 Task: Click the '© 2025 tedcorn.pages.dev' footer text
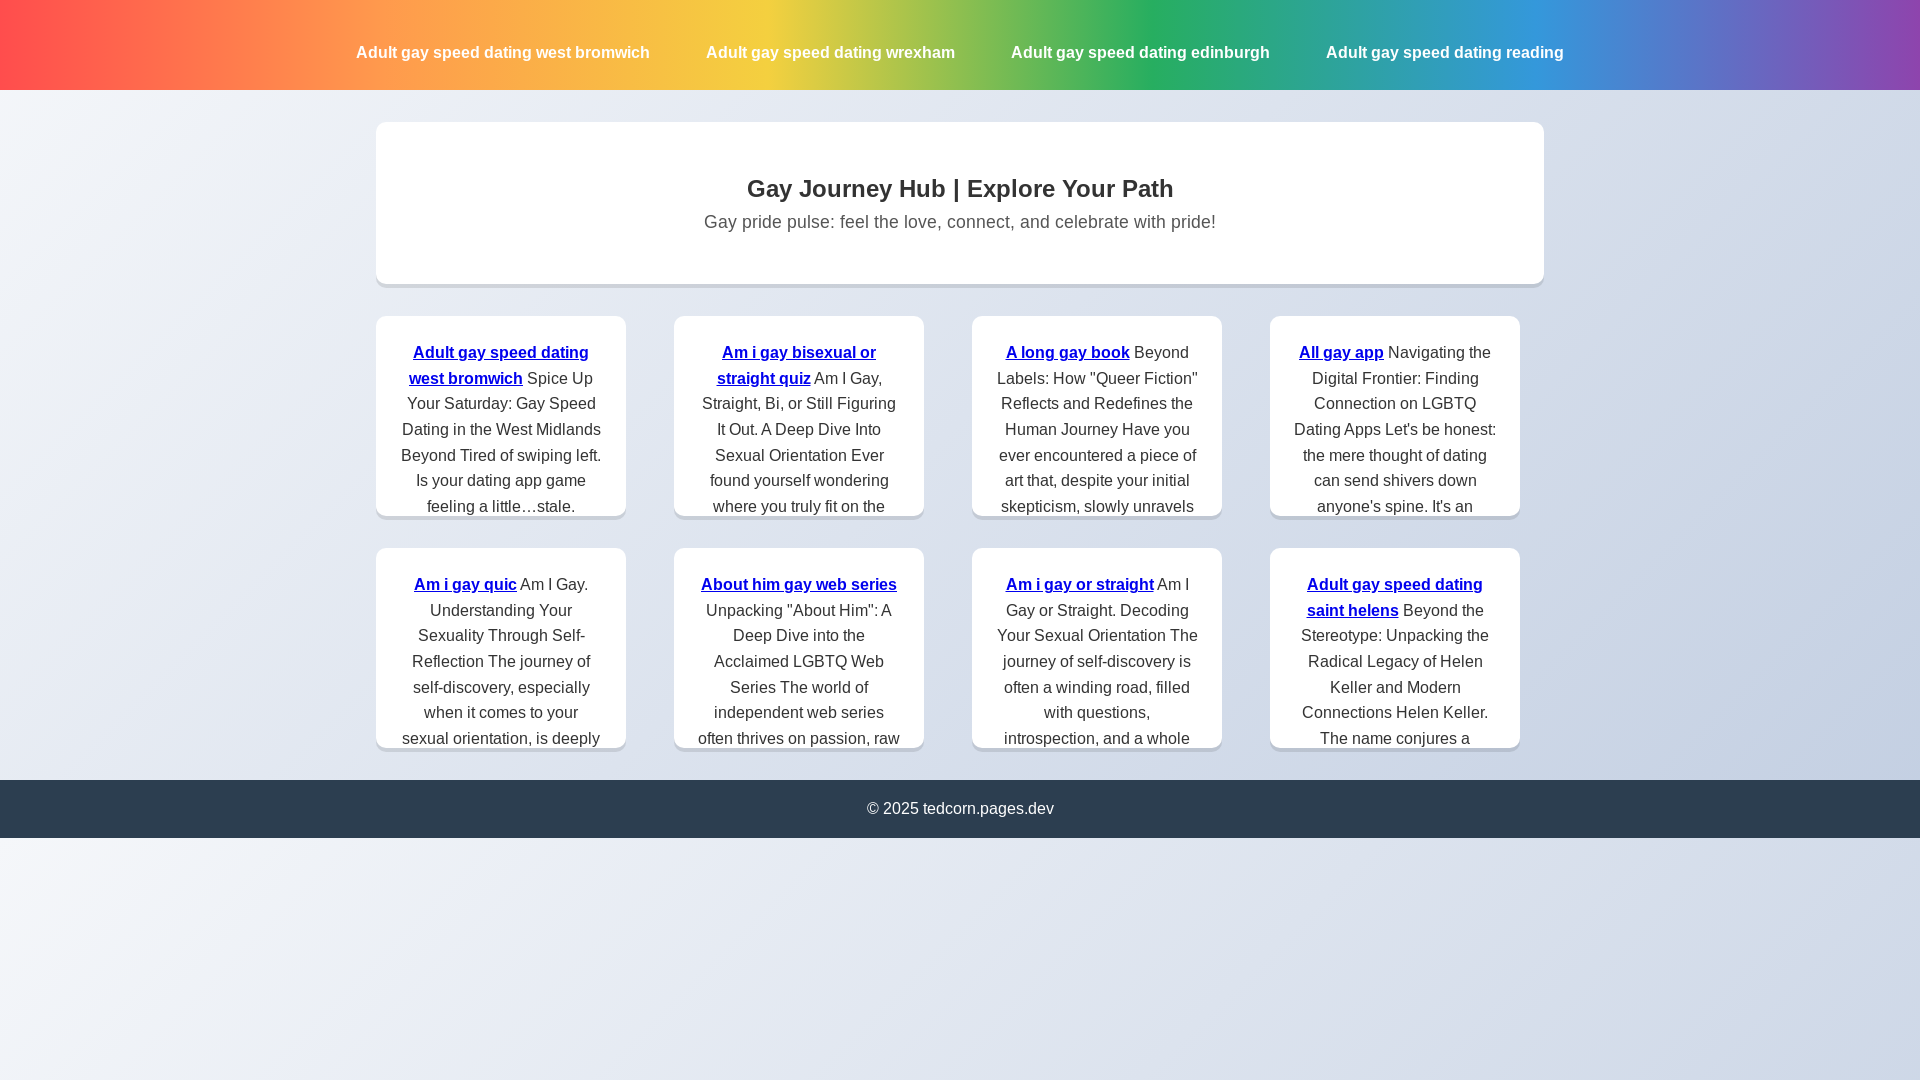960,808
